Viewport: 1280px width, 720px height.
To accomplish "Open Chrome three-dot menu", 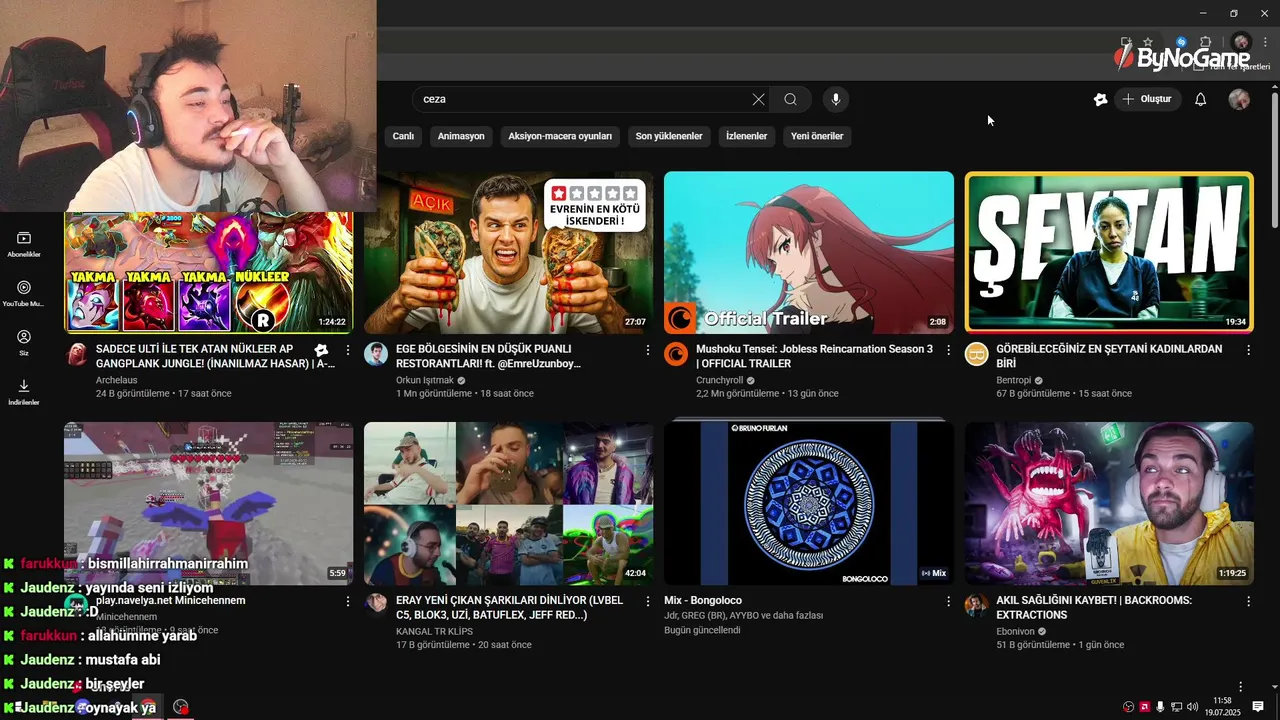I will point(1265,42).
